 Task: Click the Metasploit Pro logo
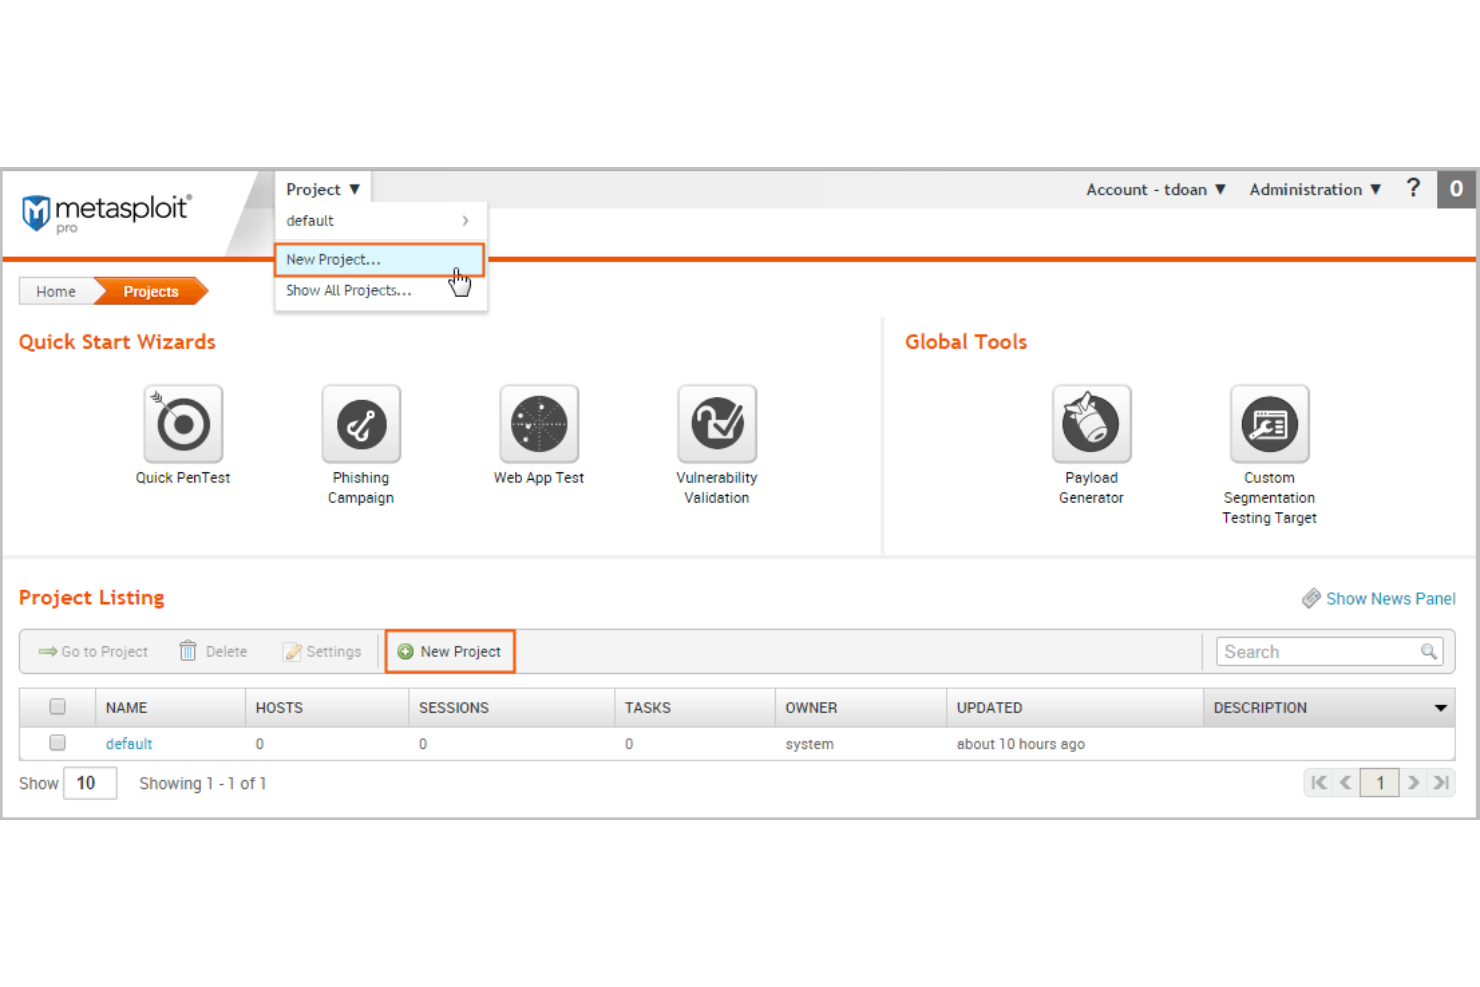pos(106,212)
